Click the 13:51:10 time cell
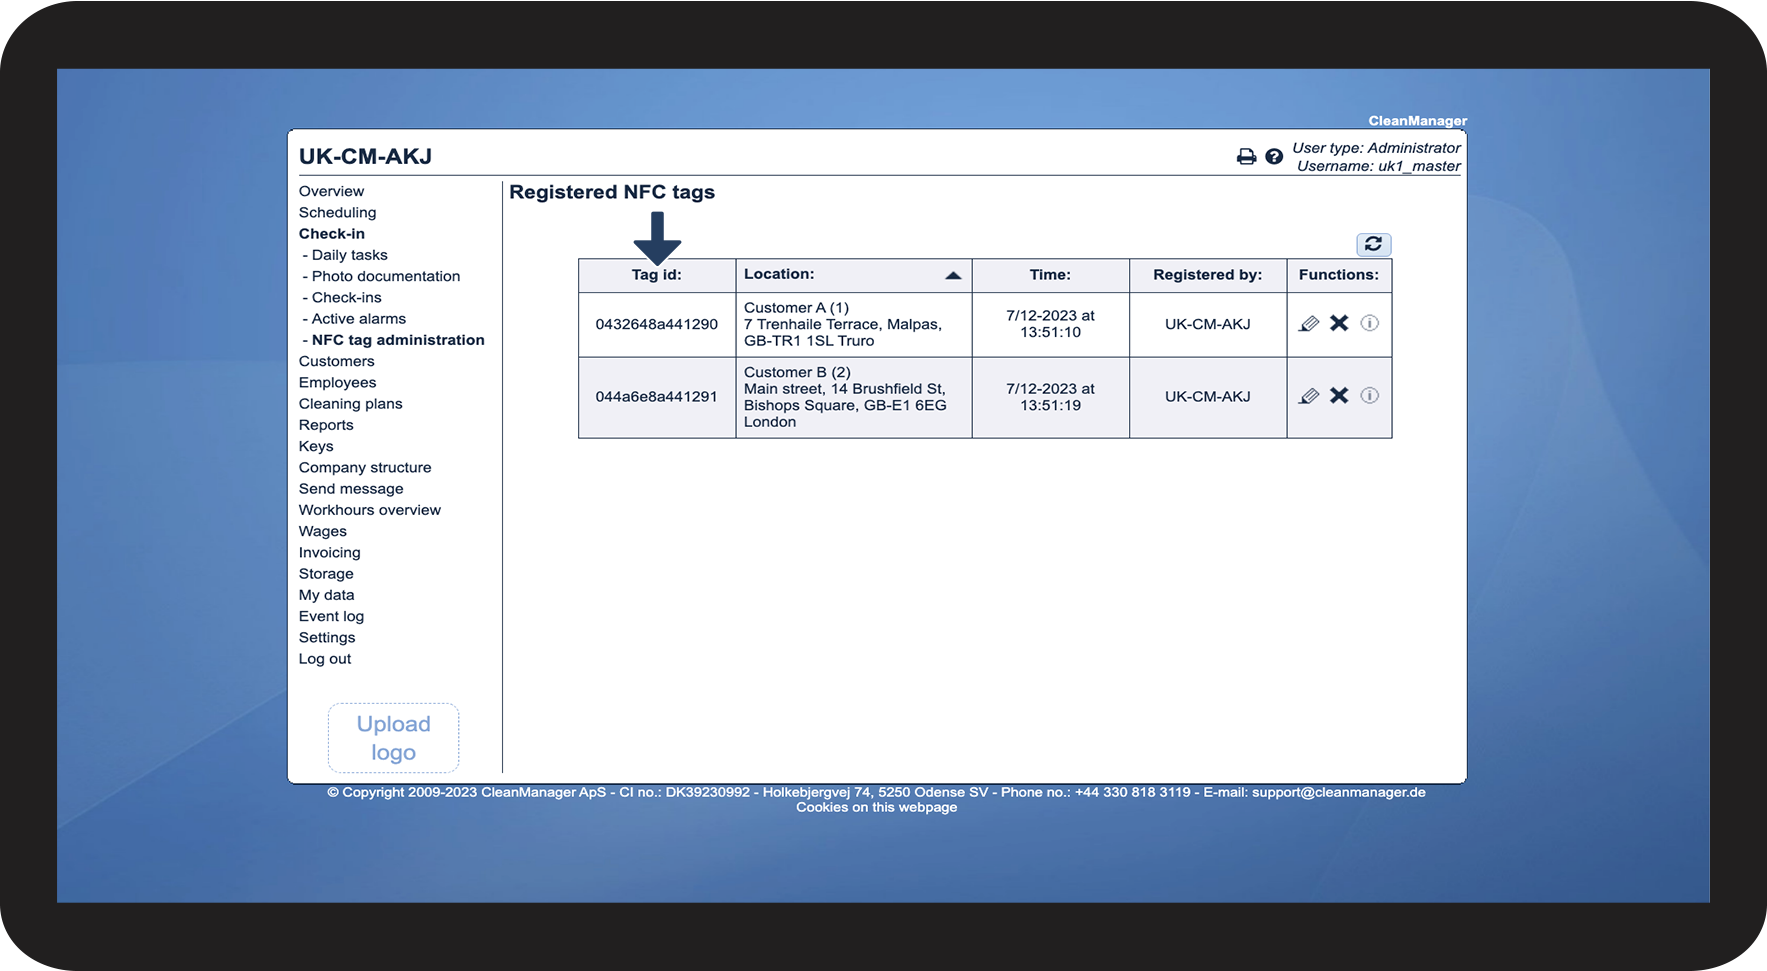This screenshot has width=1767, height=971. [x=1050, y=324]
